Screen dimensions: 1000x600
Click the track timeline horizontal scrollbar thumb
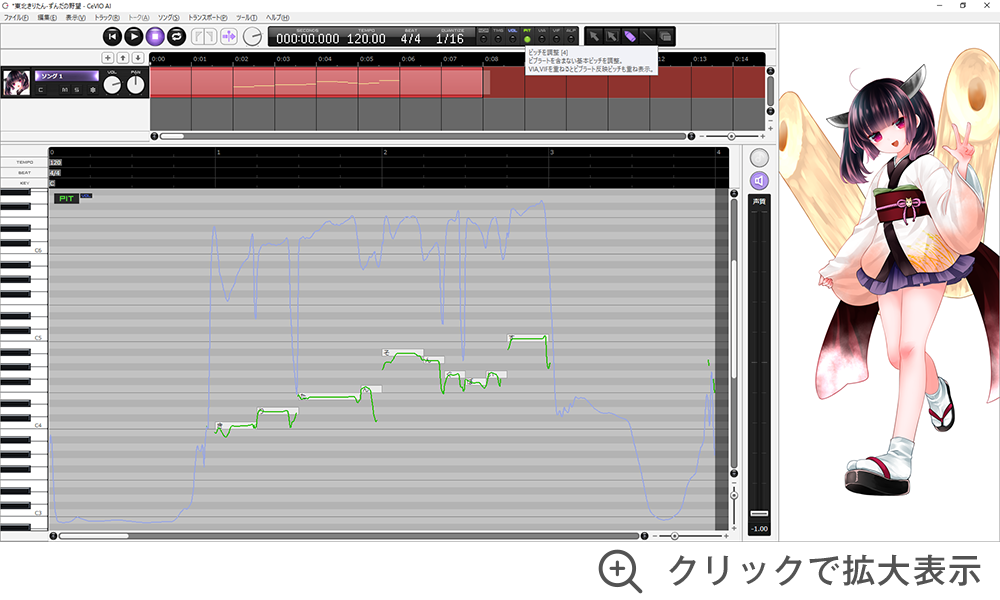coord(172,136)
